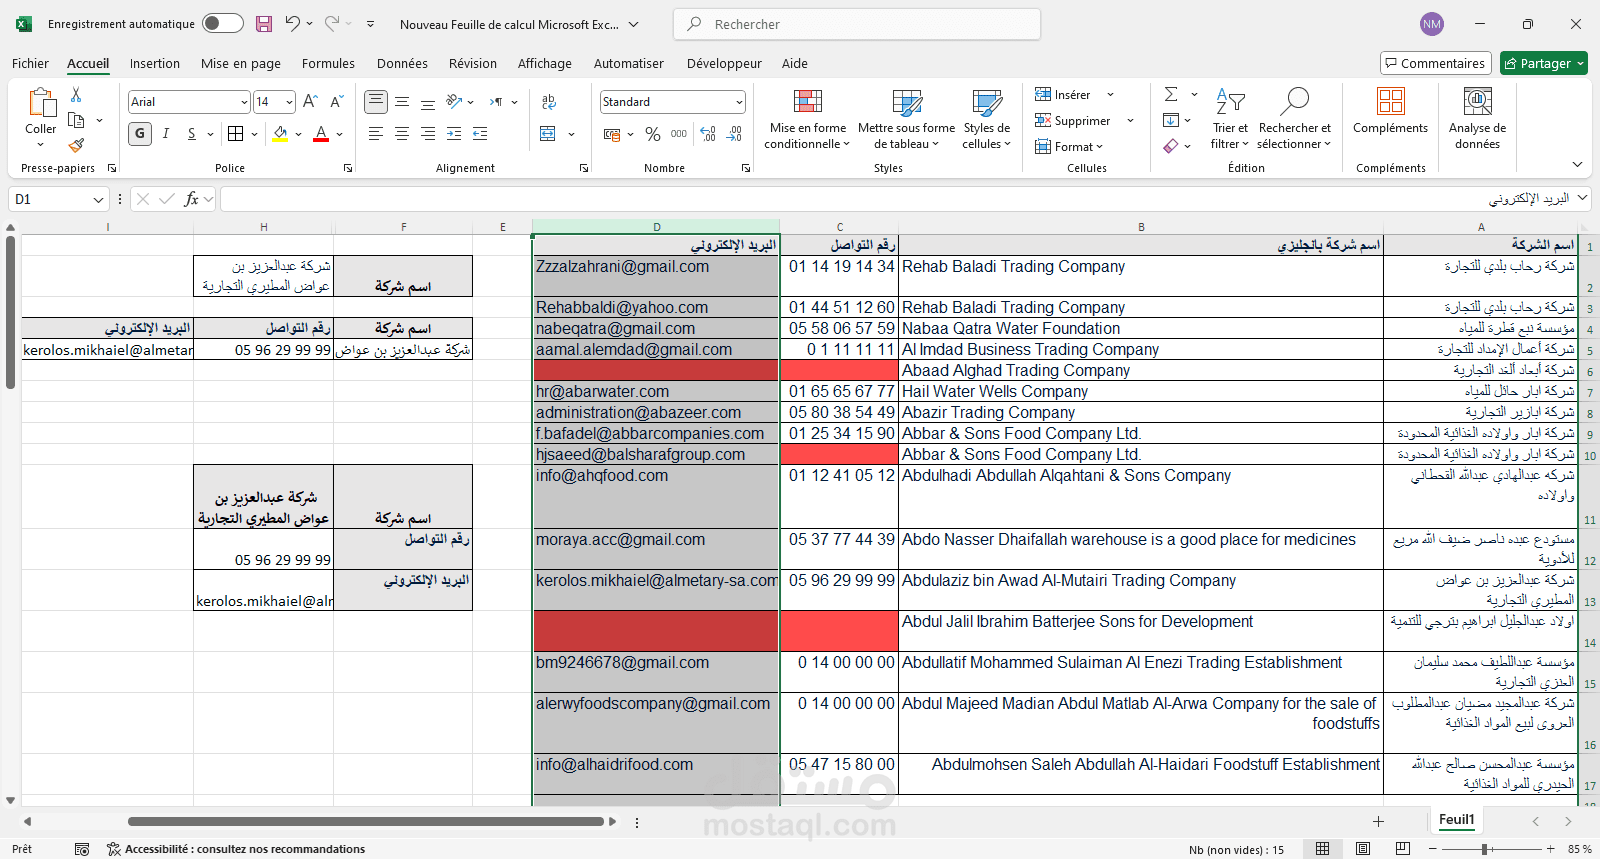Click the text orientation icon
Screen dimensions: 1600x859
[454, 101]
